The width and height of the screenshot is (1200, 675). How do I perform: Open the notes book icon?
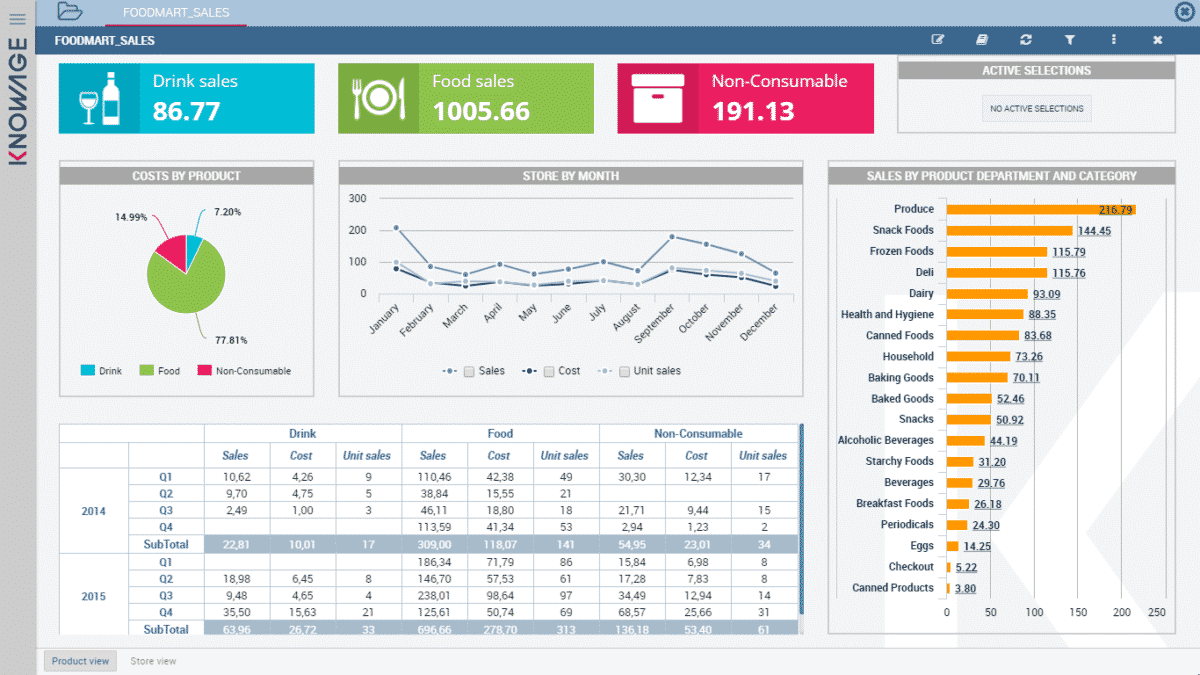(982, 40)
